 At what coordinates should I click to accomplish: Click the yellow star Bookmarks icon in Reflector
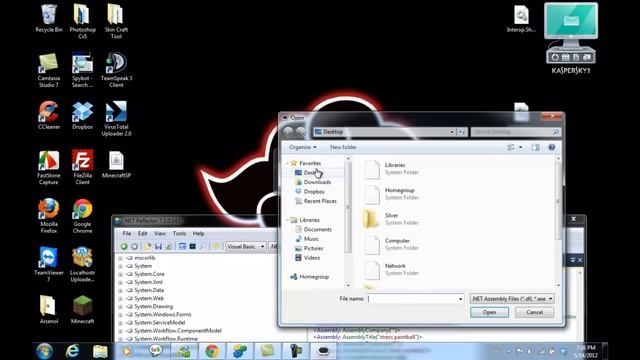click(216, 247)
